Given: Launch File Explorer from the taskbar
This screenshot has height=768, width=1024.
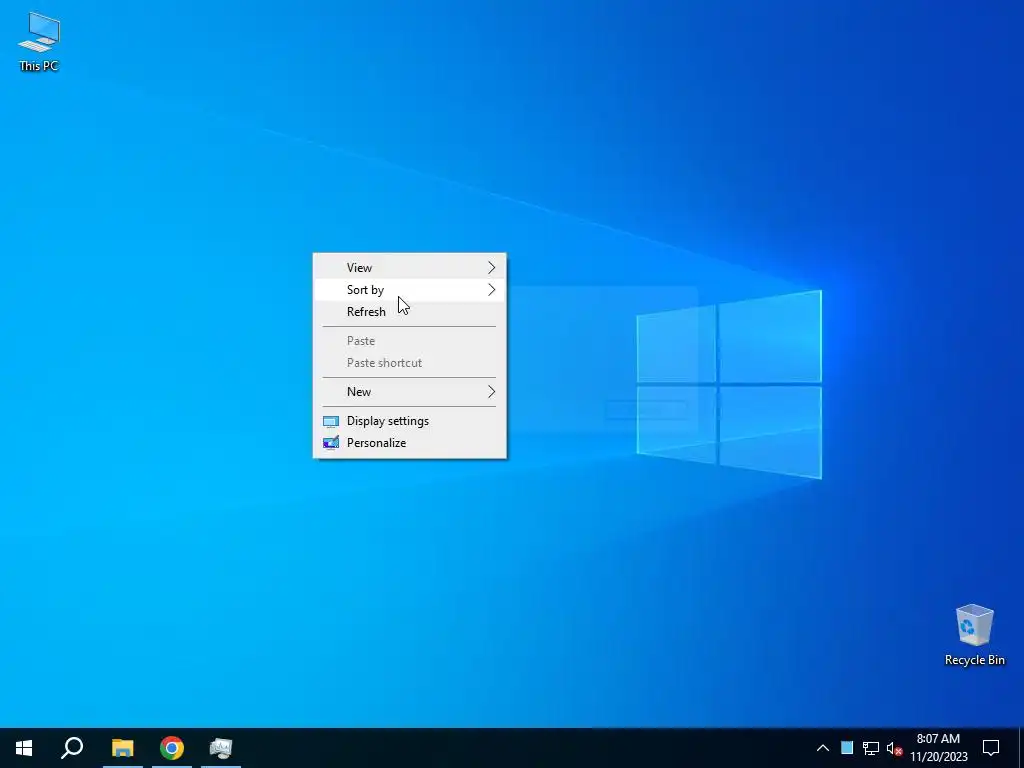Looking at the screenshot, I should click(123, 748).
